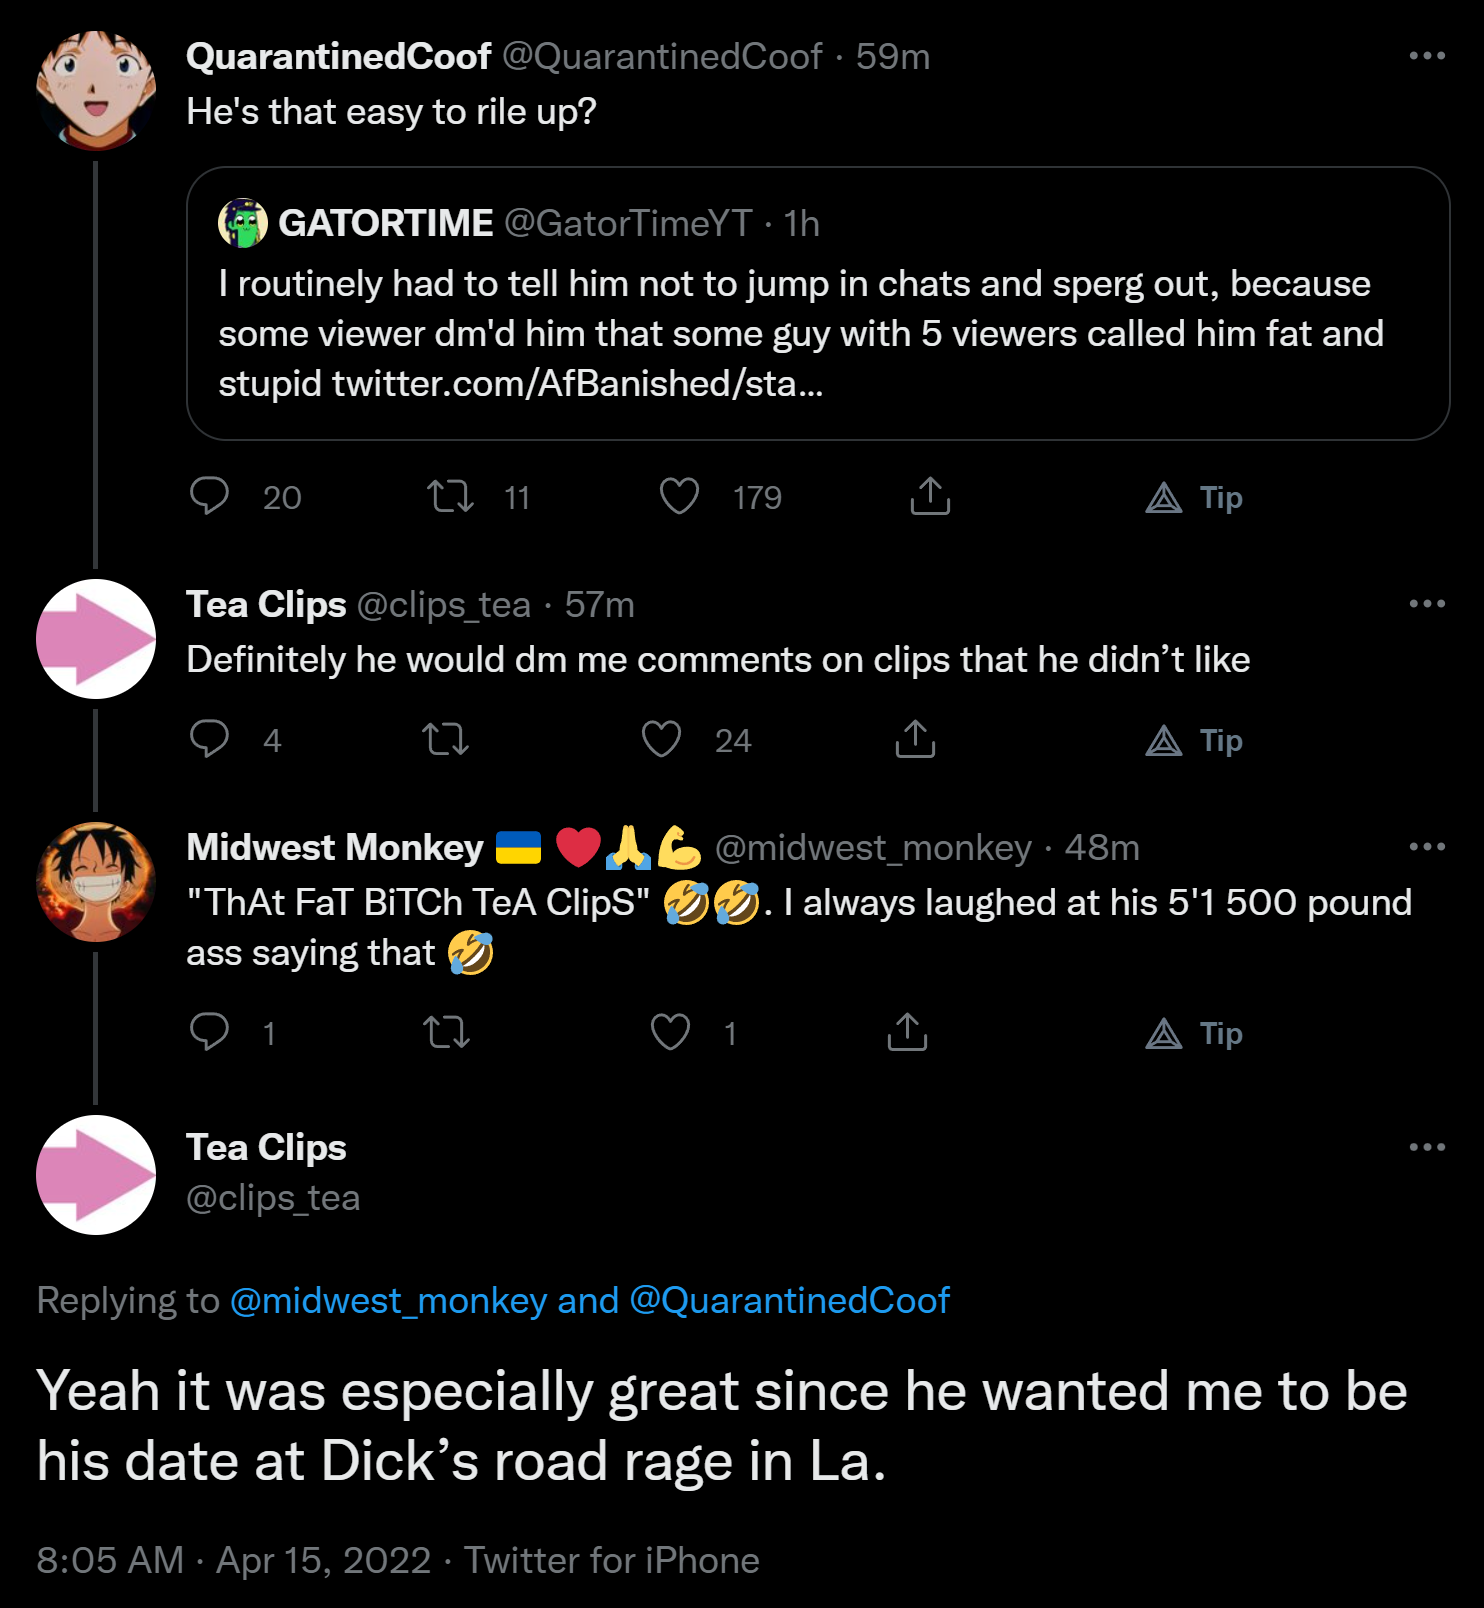
Task: Share QuarantinedCoof's tweet using share icon
Action: [930, 496]
